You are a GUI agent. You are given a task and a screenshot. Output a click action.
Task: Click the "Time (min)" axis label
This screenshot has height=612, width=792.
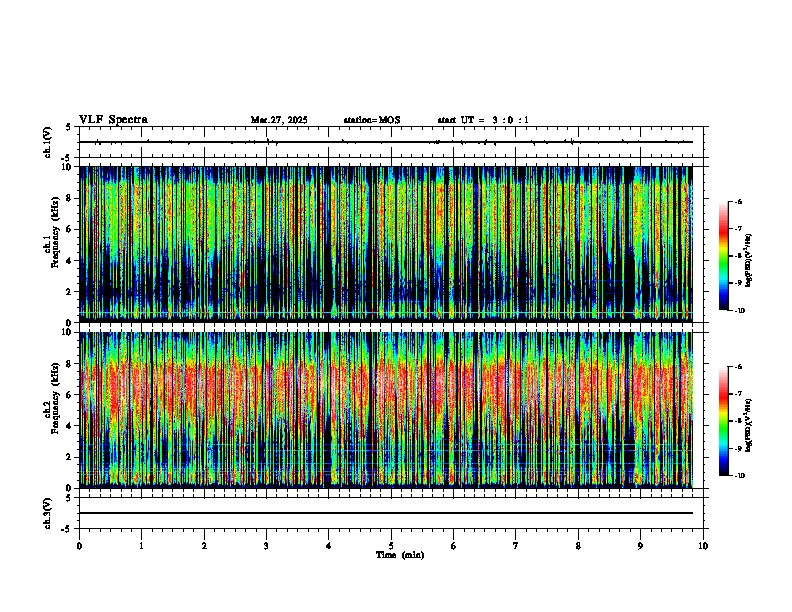[x=400, y=555]
